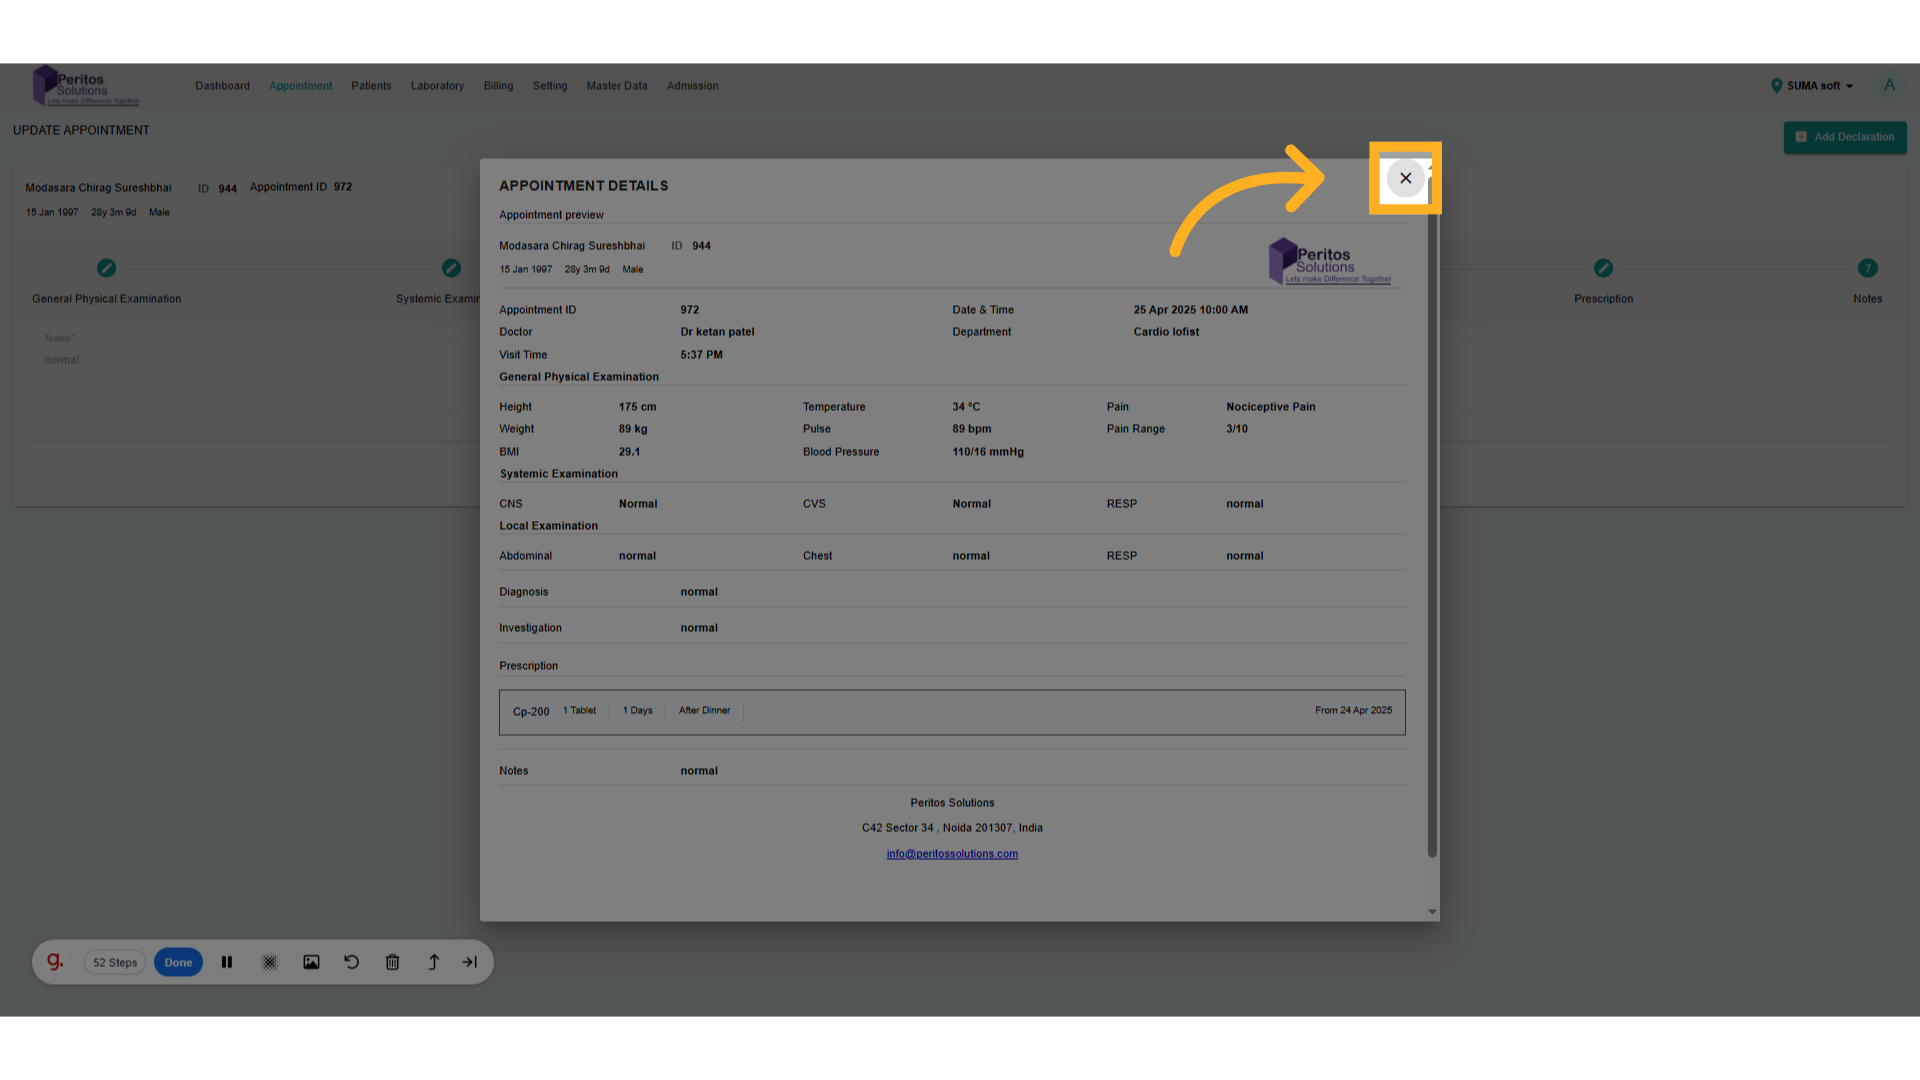Viewport: 1920px width, 1080px height.
Task: Click the upward arrow icon in recorder toolbar
Action: point(433,962)
